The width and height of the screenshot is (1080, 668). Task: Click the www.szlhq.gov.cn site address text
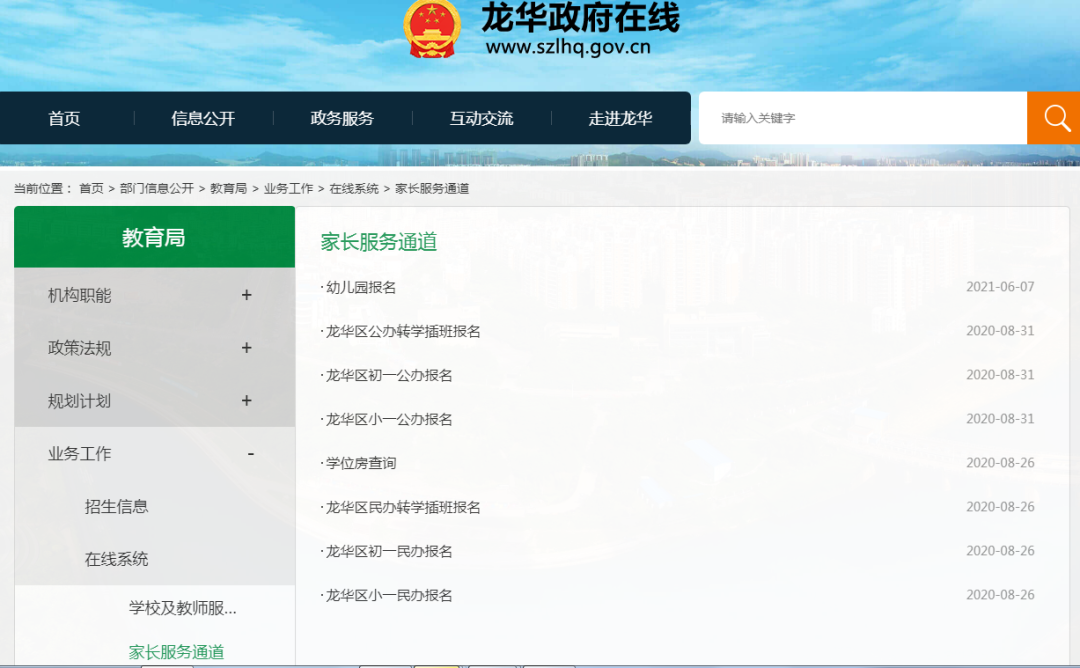[568, 48]
